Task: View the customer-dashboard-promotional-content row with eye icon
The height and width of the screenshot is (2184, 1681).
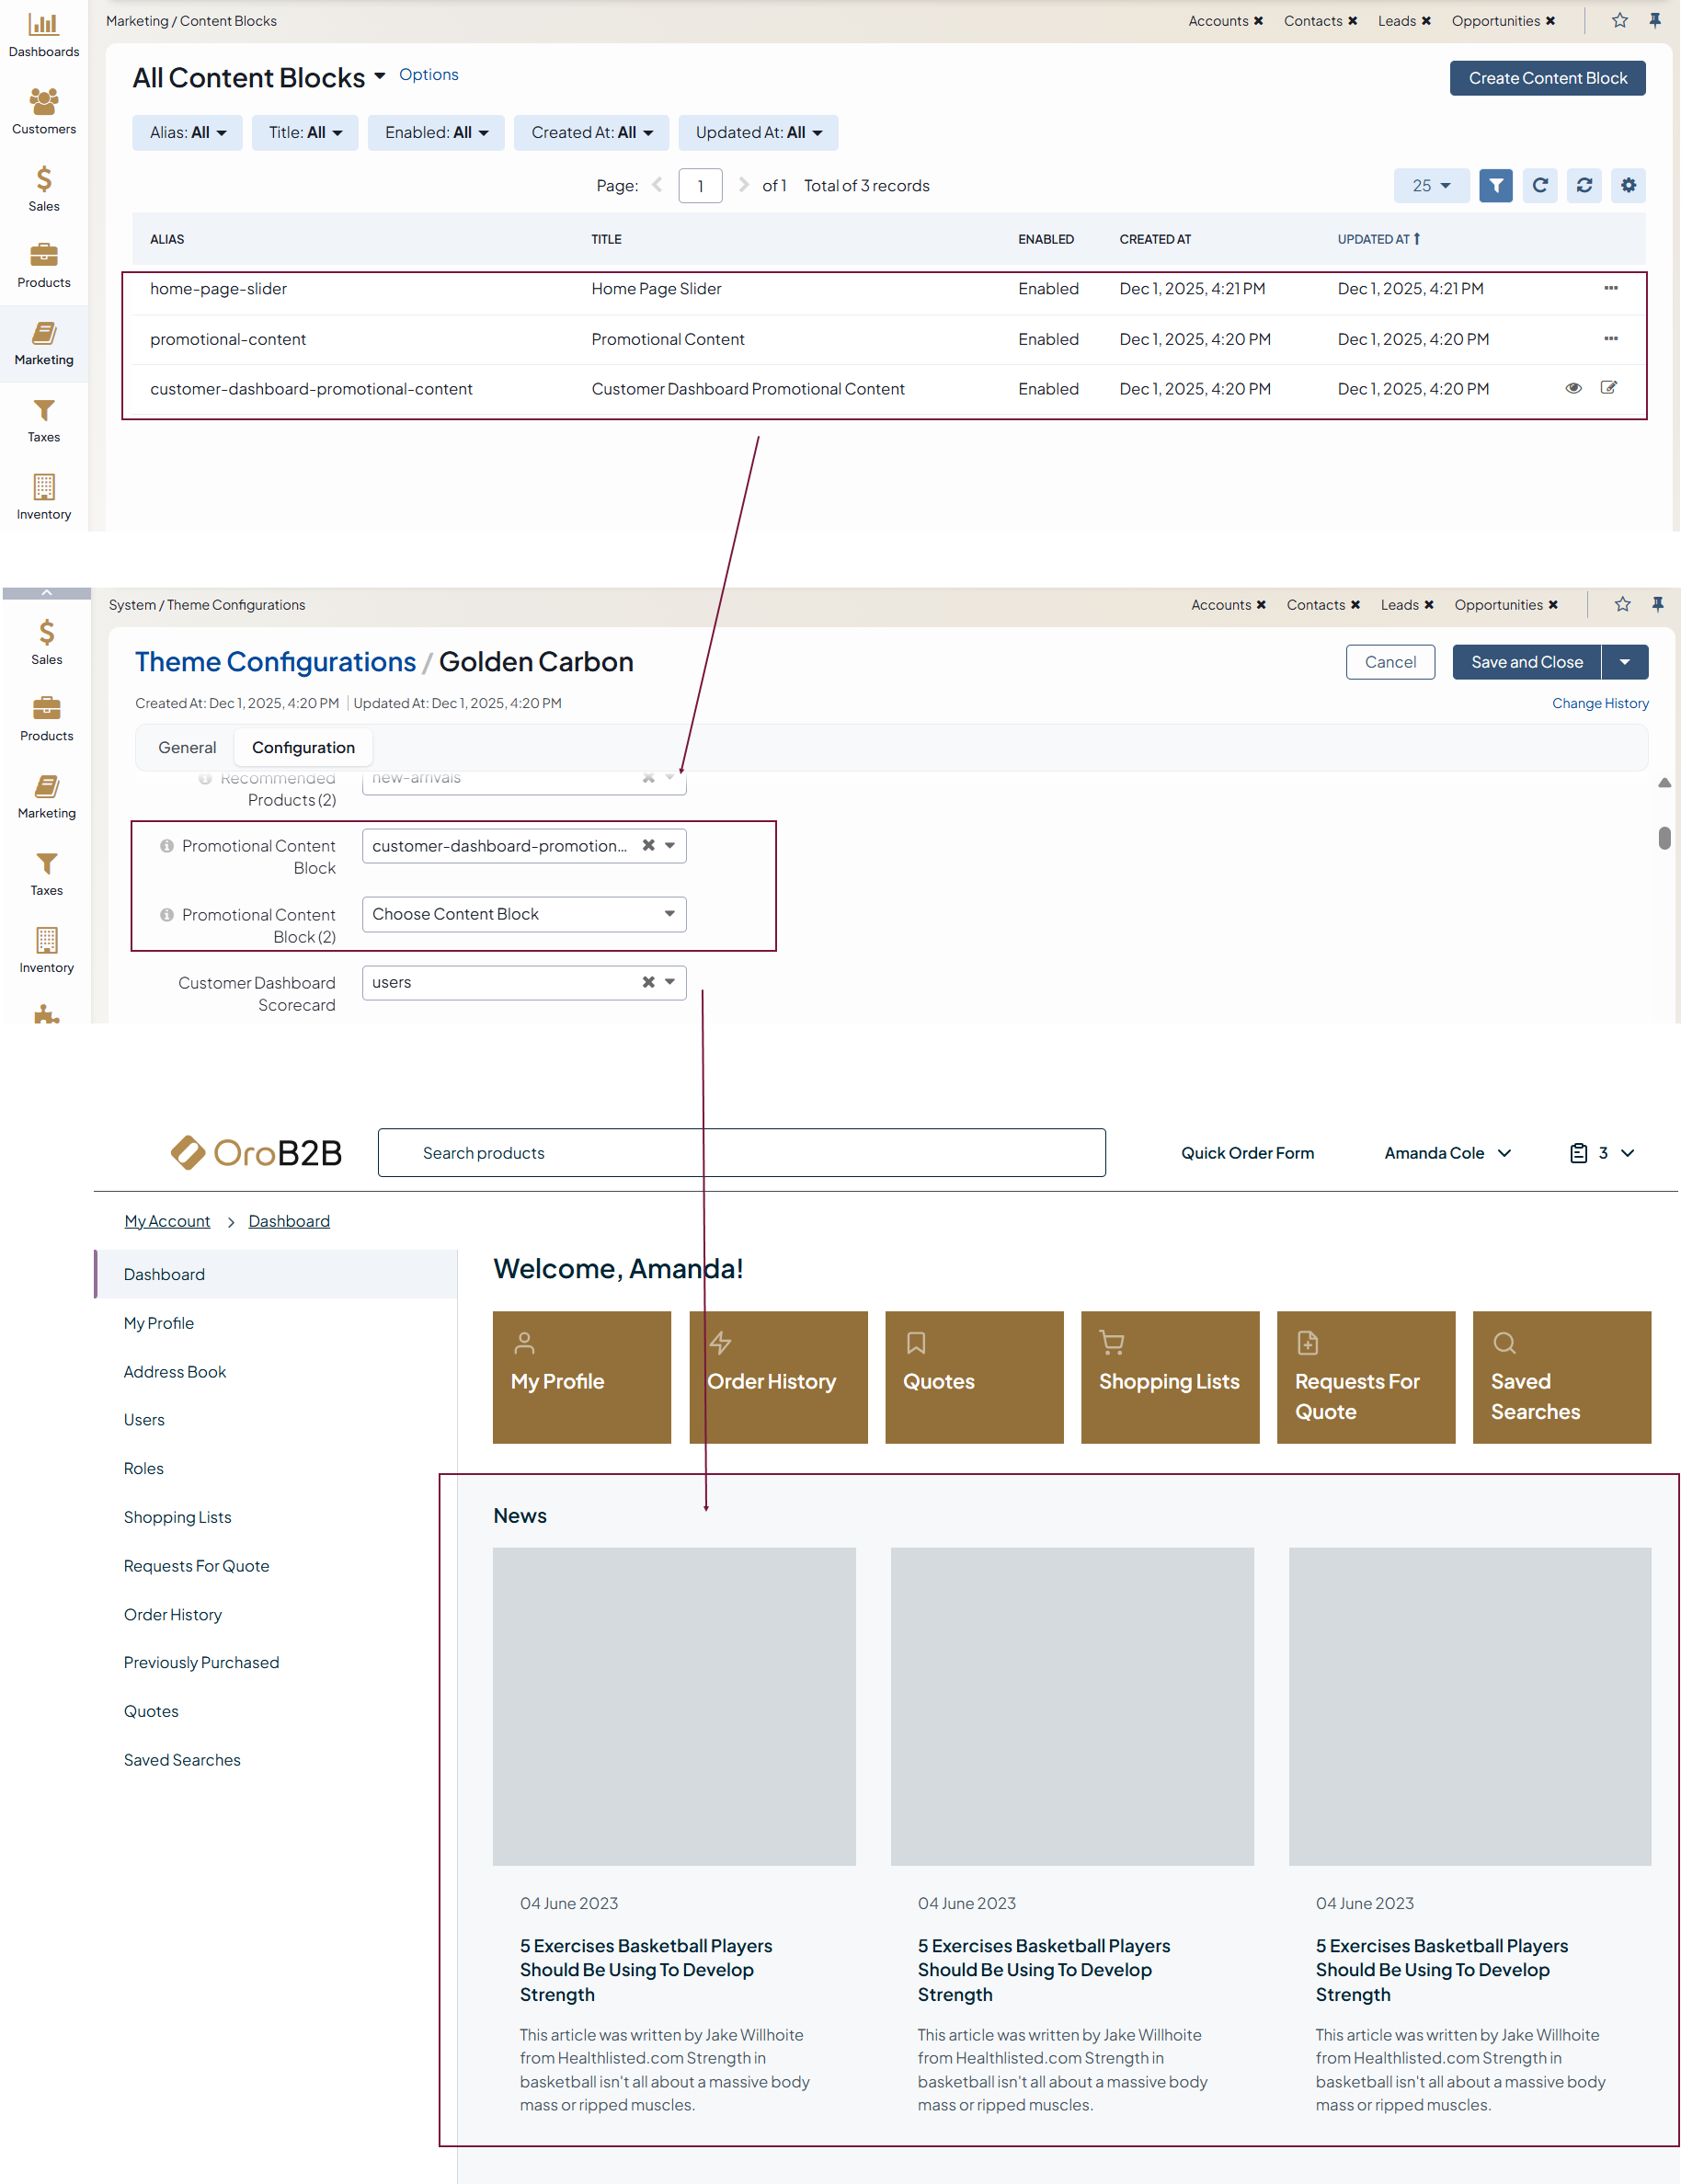Action: (x=1573, y=388)
